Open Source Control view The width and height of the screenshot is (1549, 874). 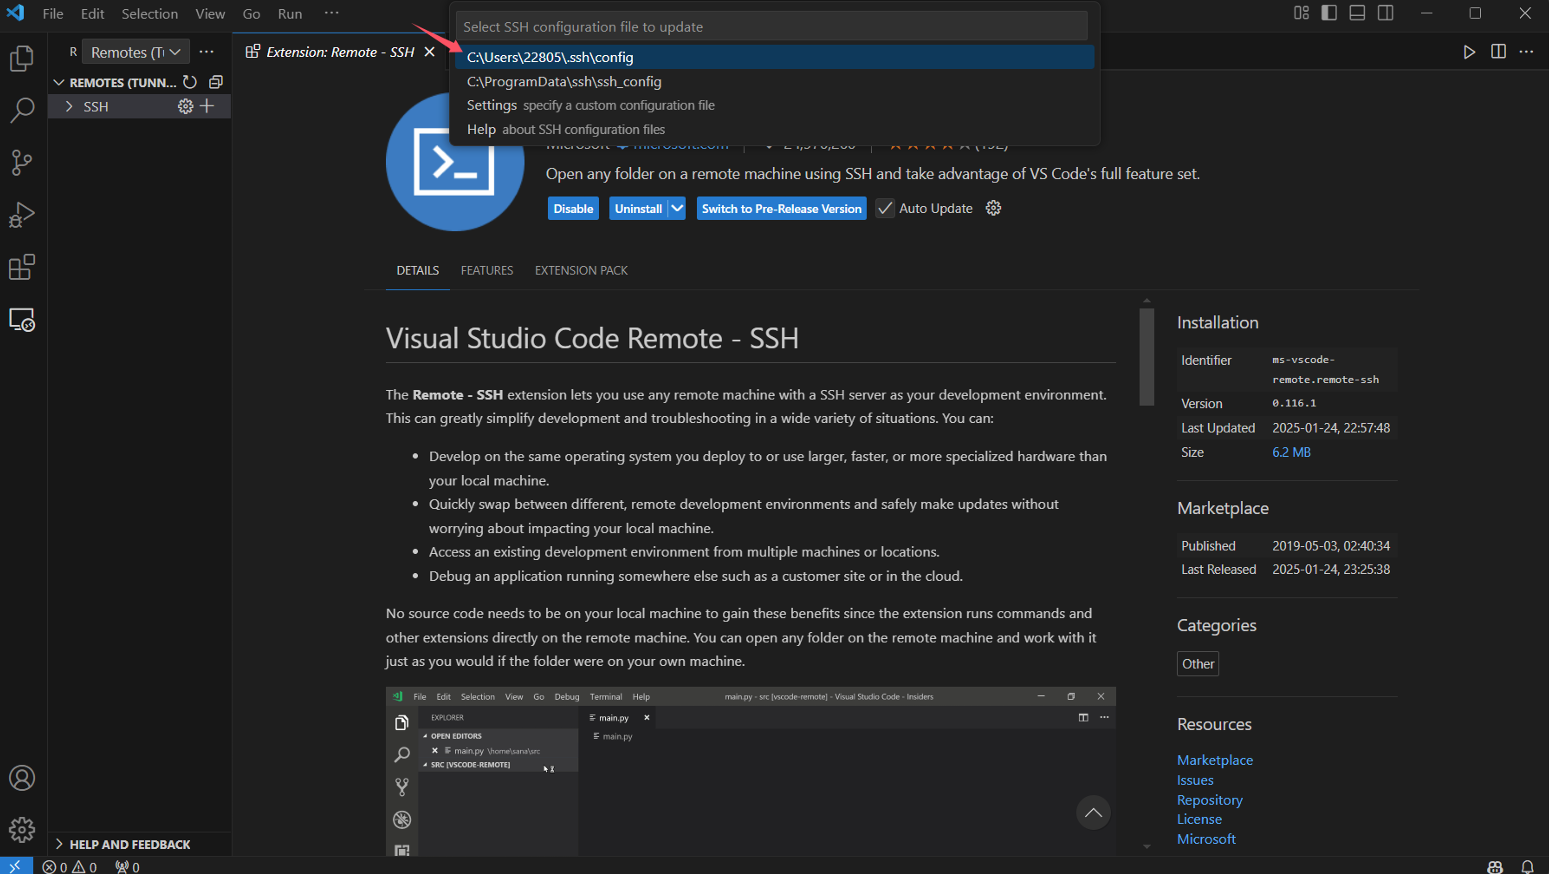coord(21,162)
